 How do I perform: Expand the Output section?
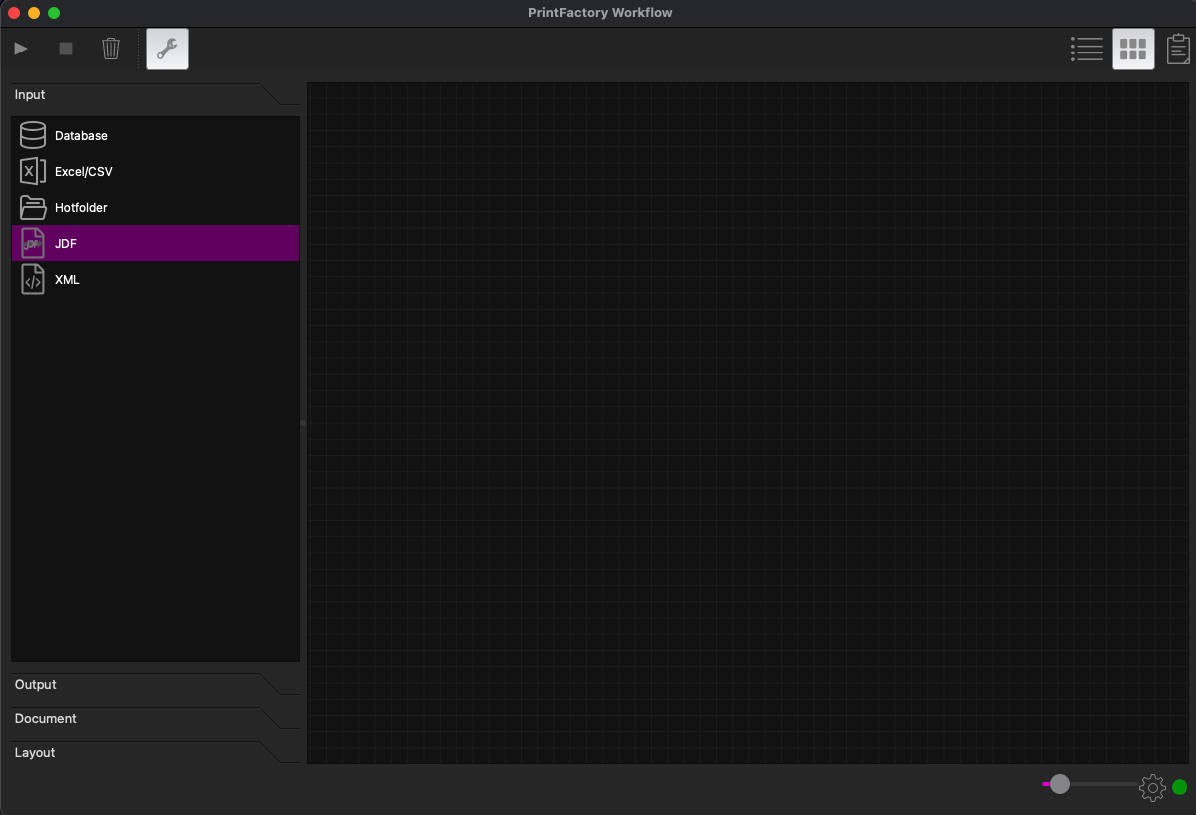[155, 685]
